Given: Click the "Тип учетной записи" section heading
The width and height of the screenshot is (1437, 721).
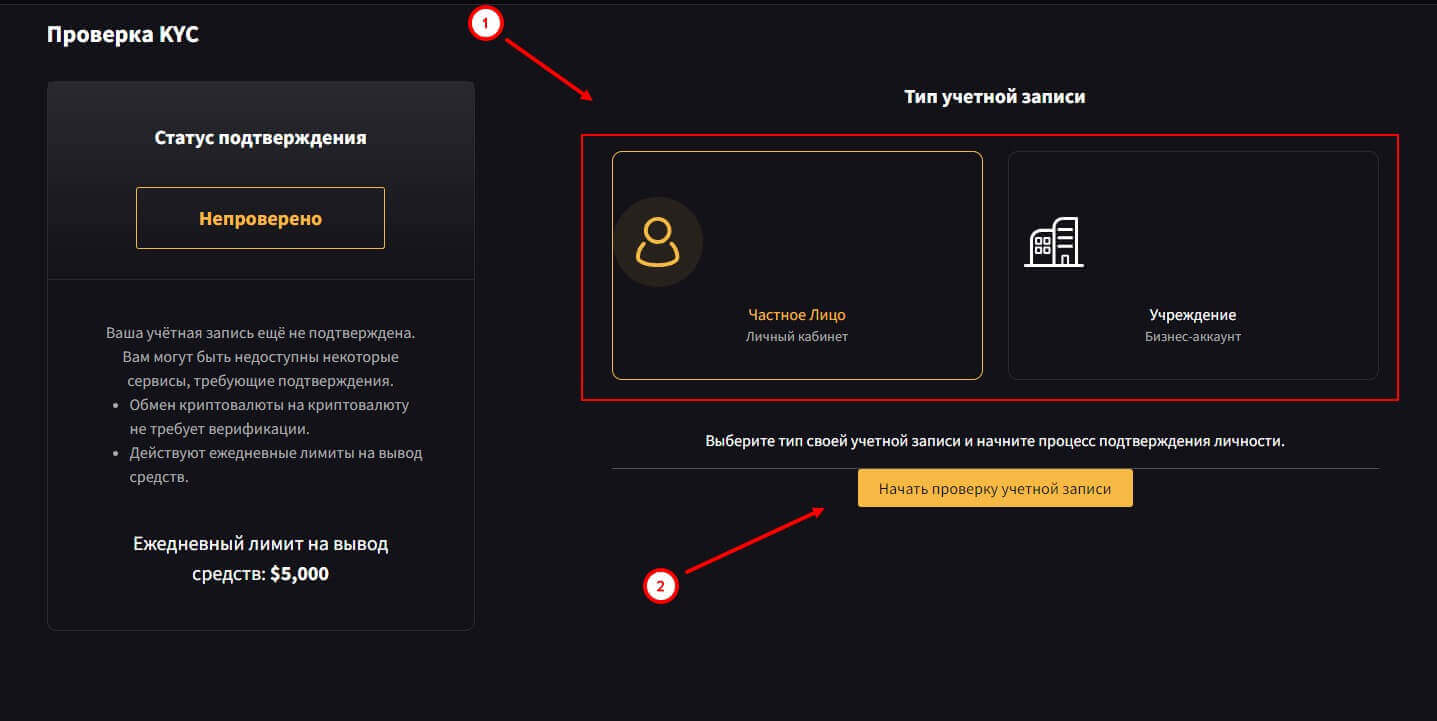Looking at the screenshot, I should [994, 97].
